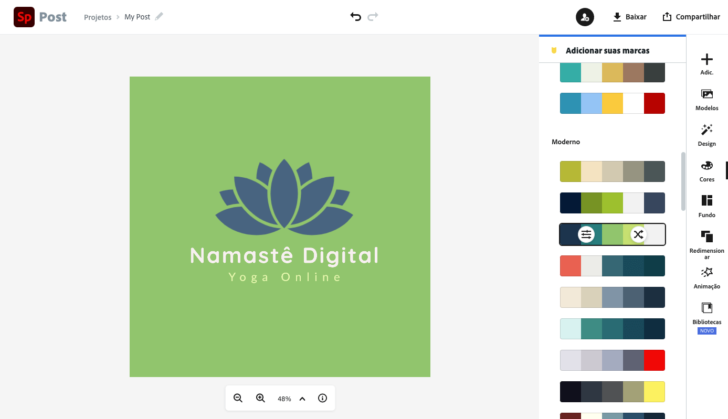The height and width of the screenshot is (419, 728).
Task: Rename My Post with pencil icon
Action: click(x=159, y=17)
